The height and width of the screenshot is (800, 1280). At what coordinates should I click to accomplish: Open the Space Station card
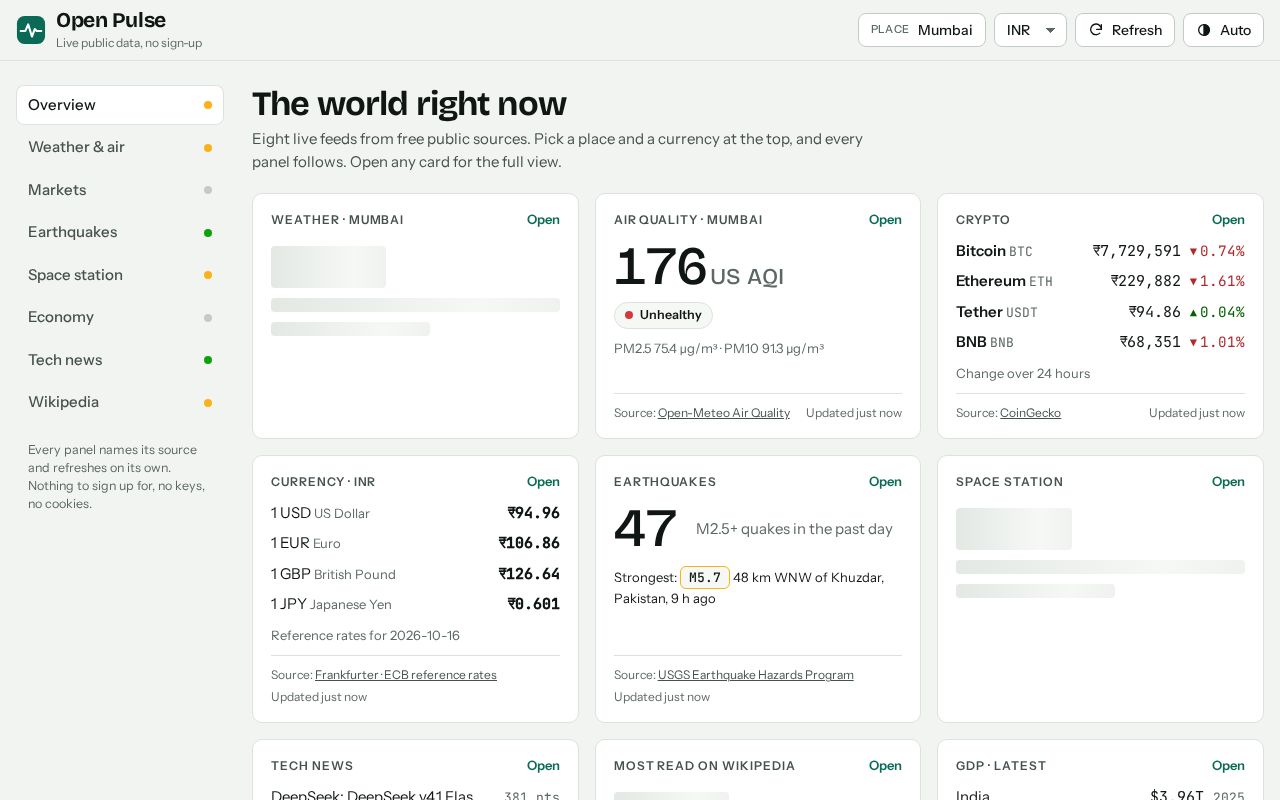1228,482
